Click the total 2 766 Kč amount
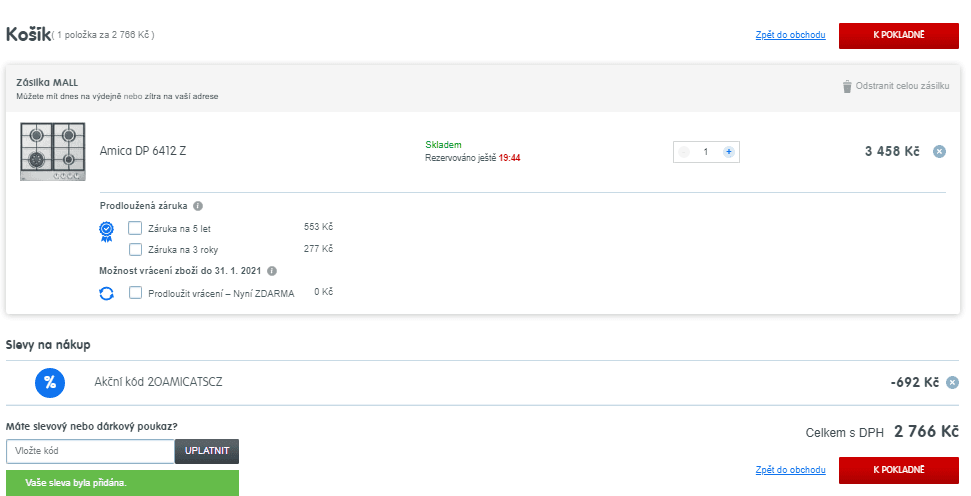971x496 pixels. (x=926, y=432)
